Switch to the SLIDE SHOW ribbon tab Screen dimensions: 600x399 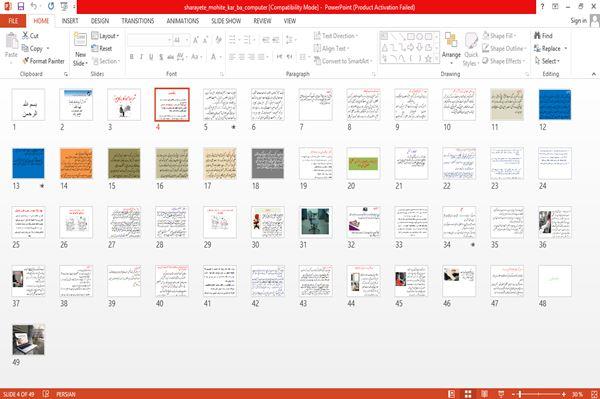point(226,21)
